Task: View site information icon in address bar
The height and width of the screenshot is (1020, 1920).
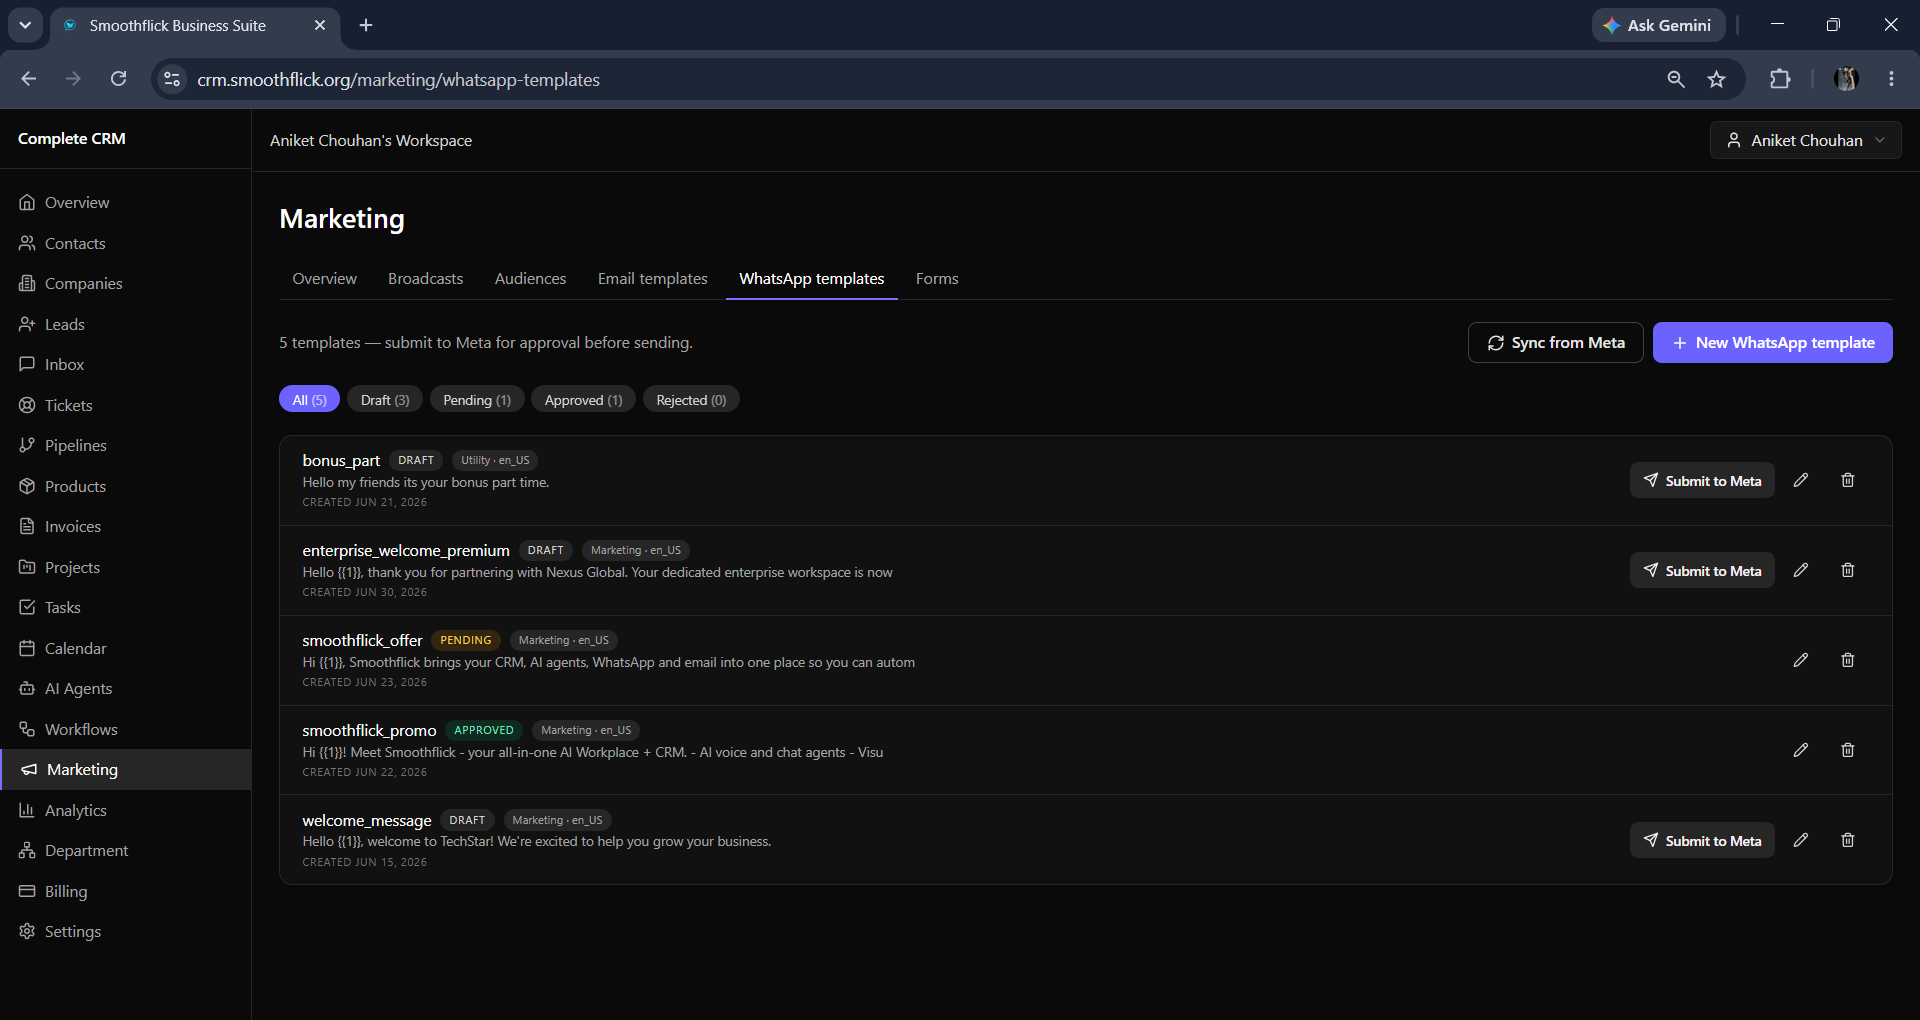Action: click(172, 79)
